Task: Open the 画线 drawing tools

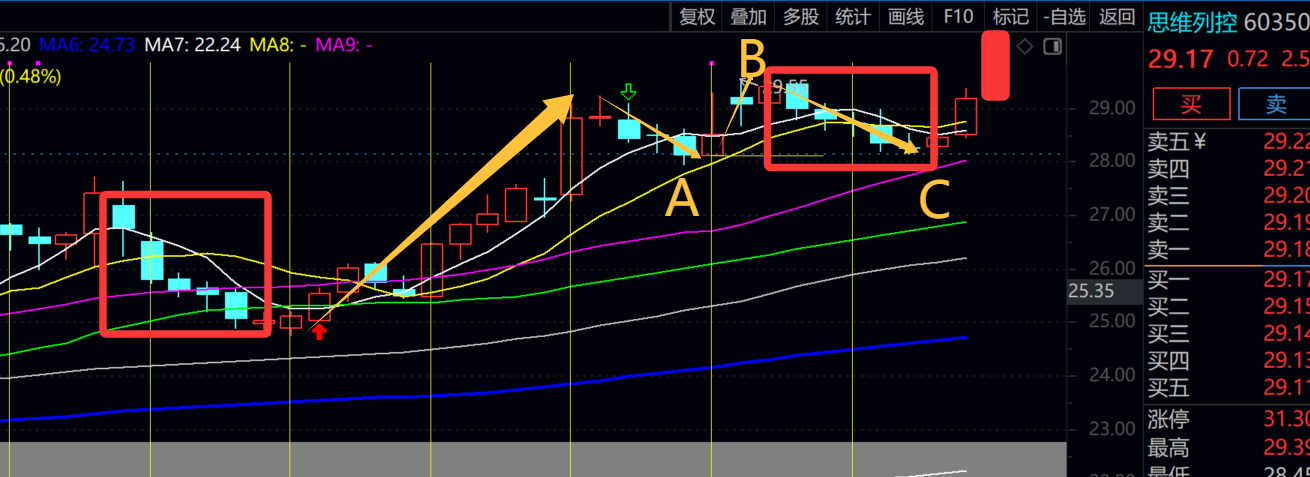Action: pos(906,16)
